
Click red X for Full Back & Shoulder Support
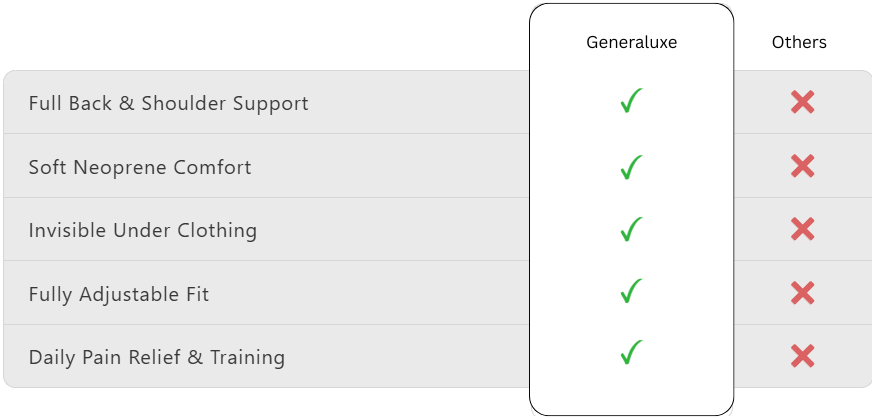(x=802, y=102)
